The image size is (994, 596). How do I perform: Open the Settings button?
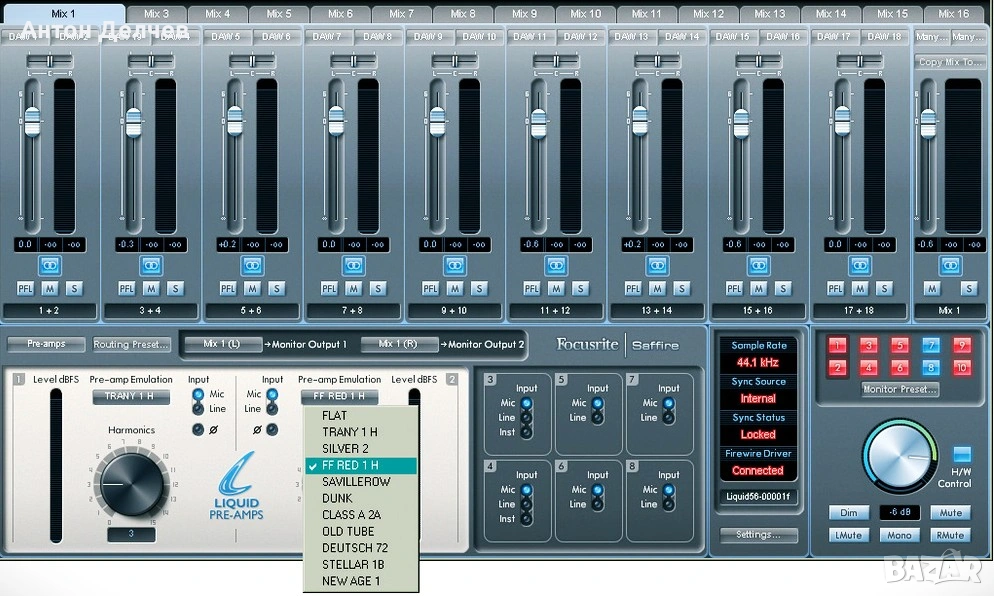[758, 535]
